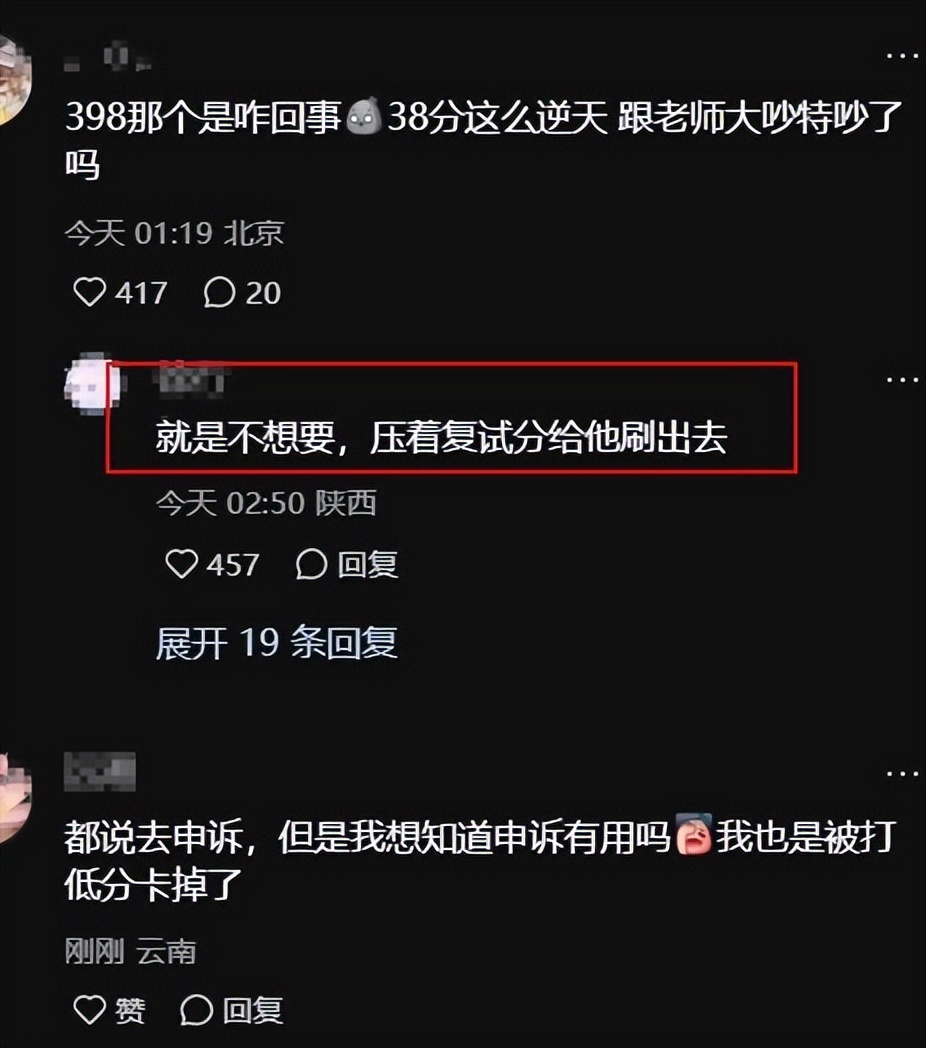This screenshot has height=1048, width=926.
Task: Tap heart icon on the Yunnan comment
Action: (90, 1010)
